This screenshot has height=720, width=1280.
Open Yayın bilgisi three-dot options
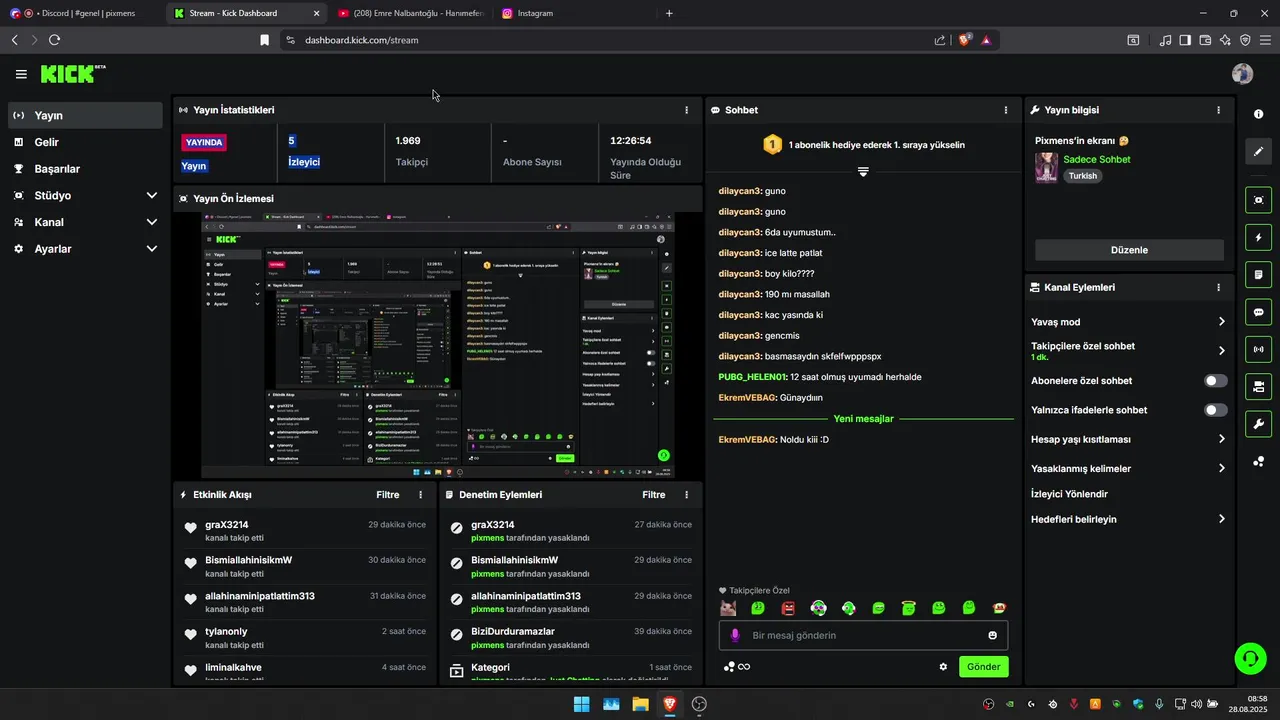point(1218,110)
